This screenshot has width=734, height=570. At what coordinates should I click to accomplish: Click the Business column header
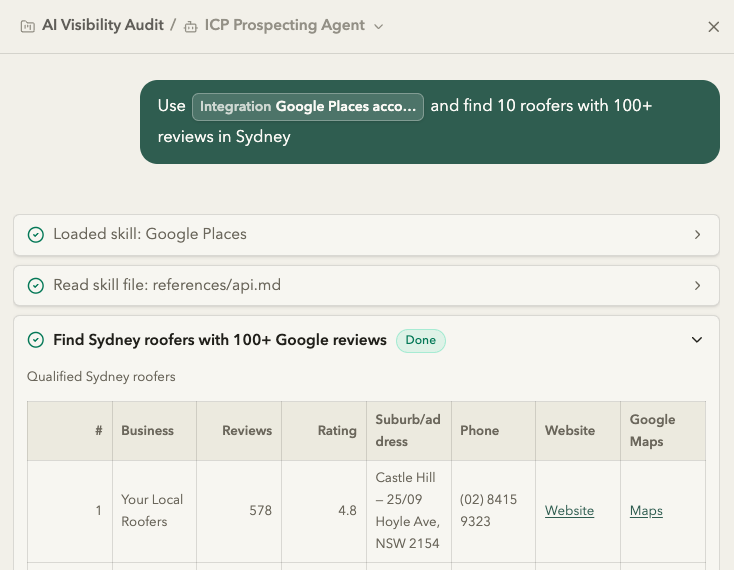(x=154, y=431)
